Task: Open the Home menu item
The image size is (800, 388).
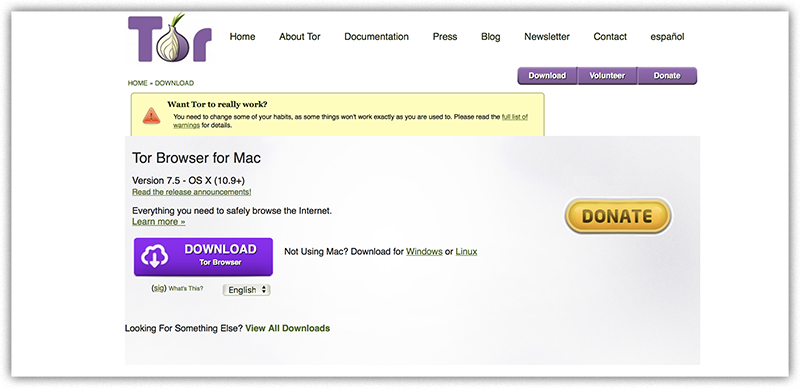Action: [242, 37]
